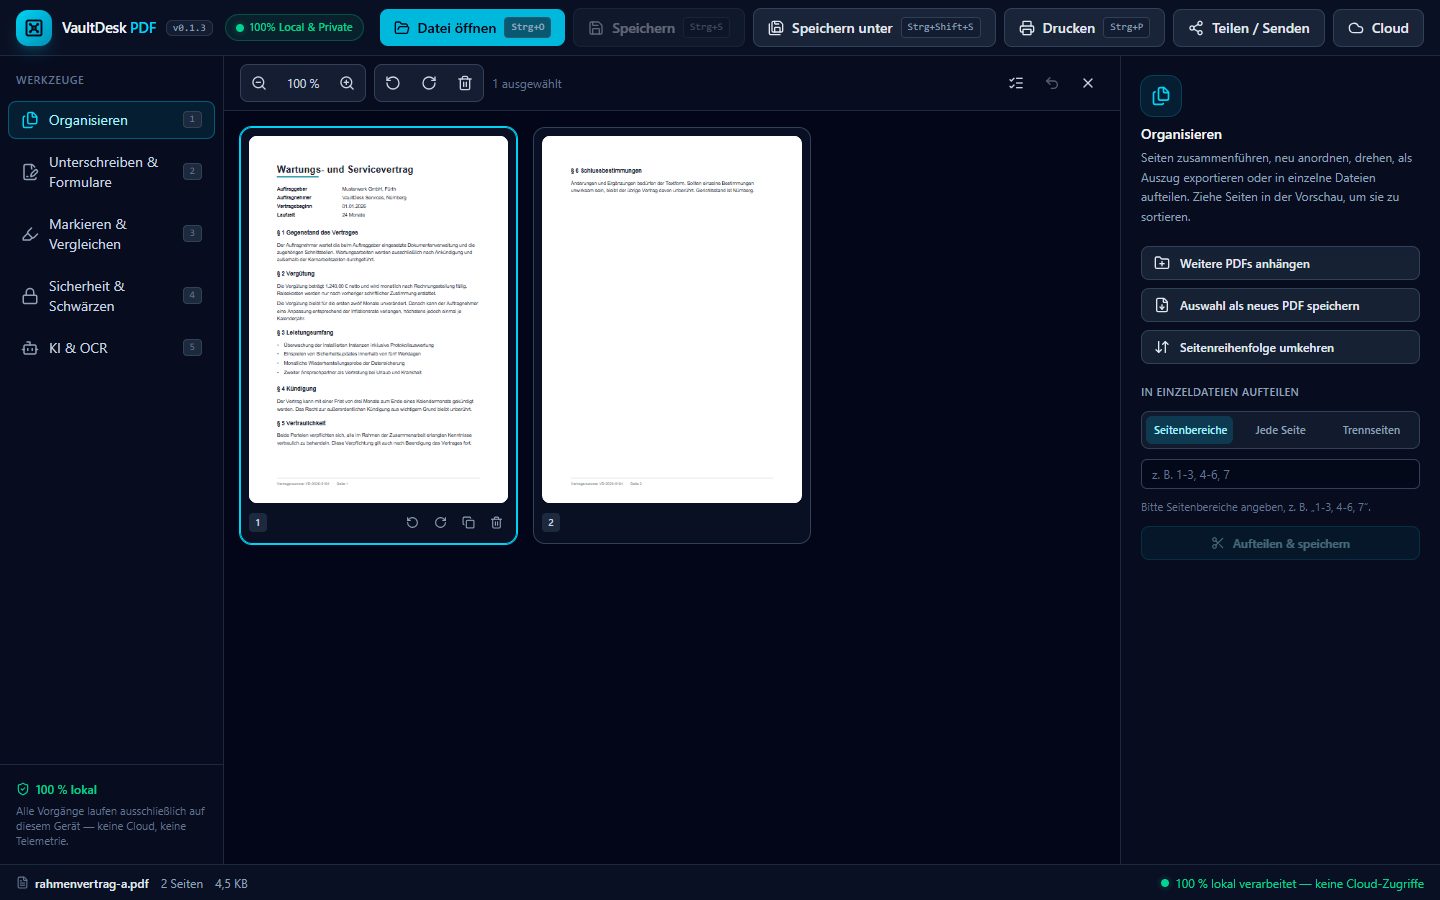Viewport: 1440px width, 900px height.
Task: Click Auswahl als neues PDF speichern
Action: click(1280, 305)
